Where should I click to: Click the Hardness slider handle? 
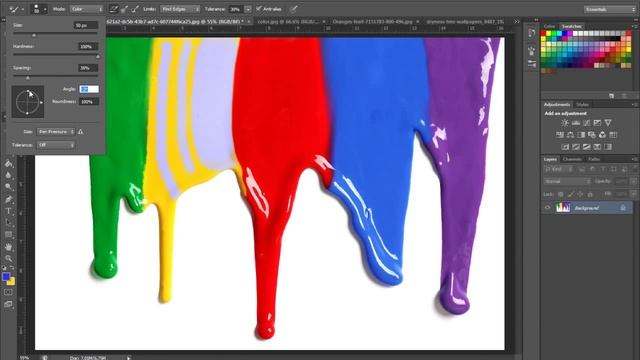pos(98,56)
